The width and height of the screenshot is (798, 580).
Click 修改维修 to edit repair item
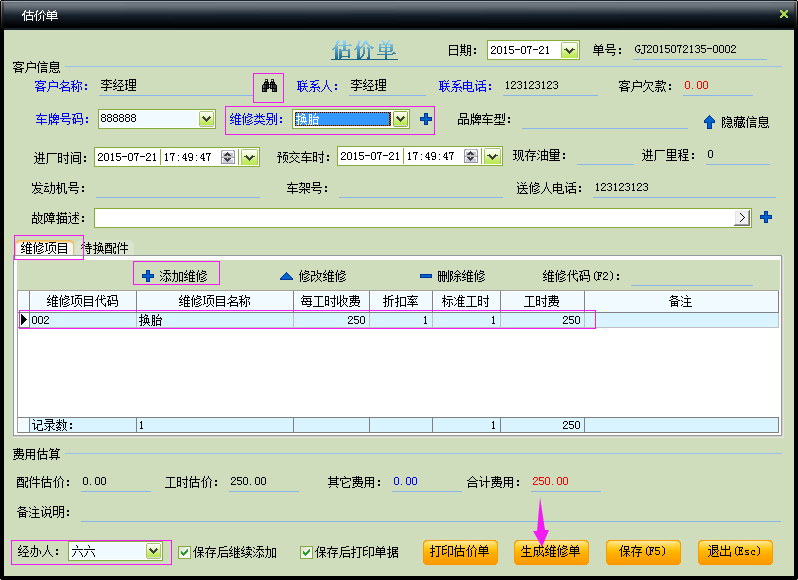point(314,276)
